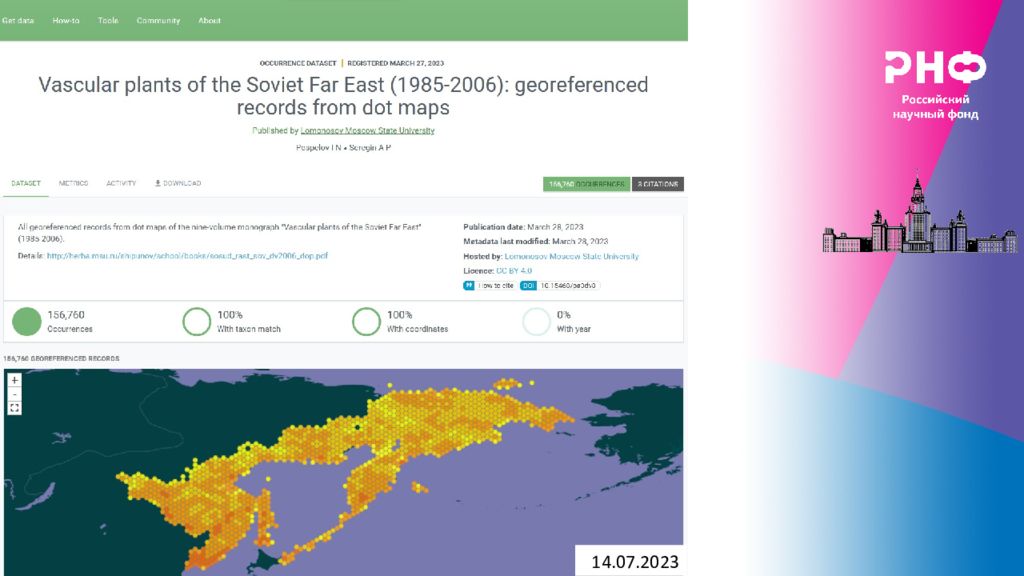Click the '14.07.2023' date label

[x=635, y=562]
